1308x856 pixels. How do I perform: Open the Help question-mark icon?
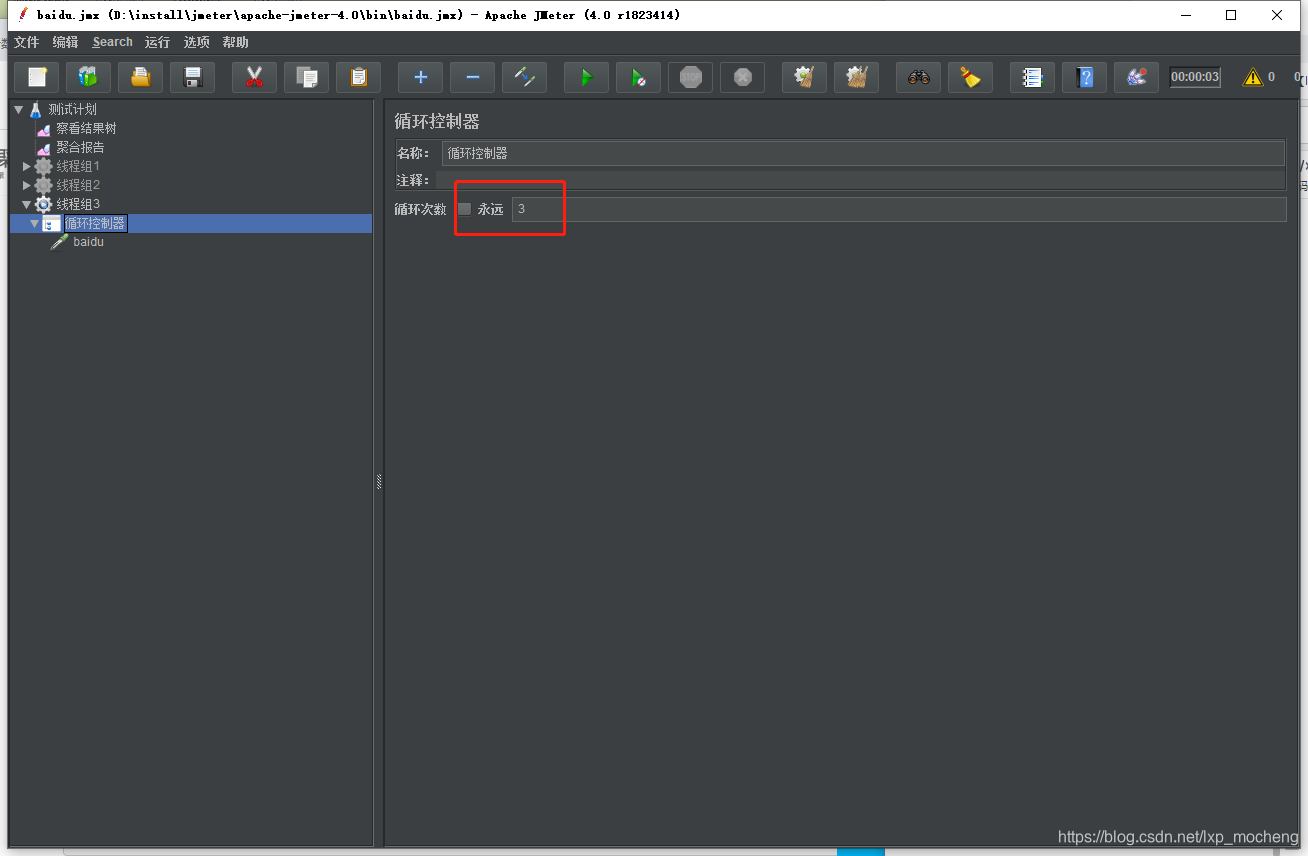[x=1085, y=77]
